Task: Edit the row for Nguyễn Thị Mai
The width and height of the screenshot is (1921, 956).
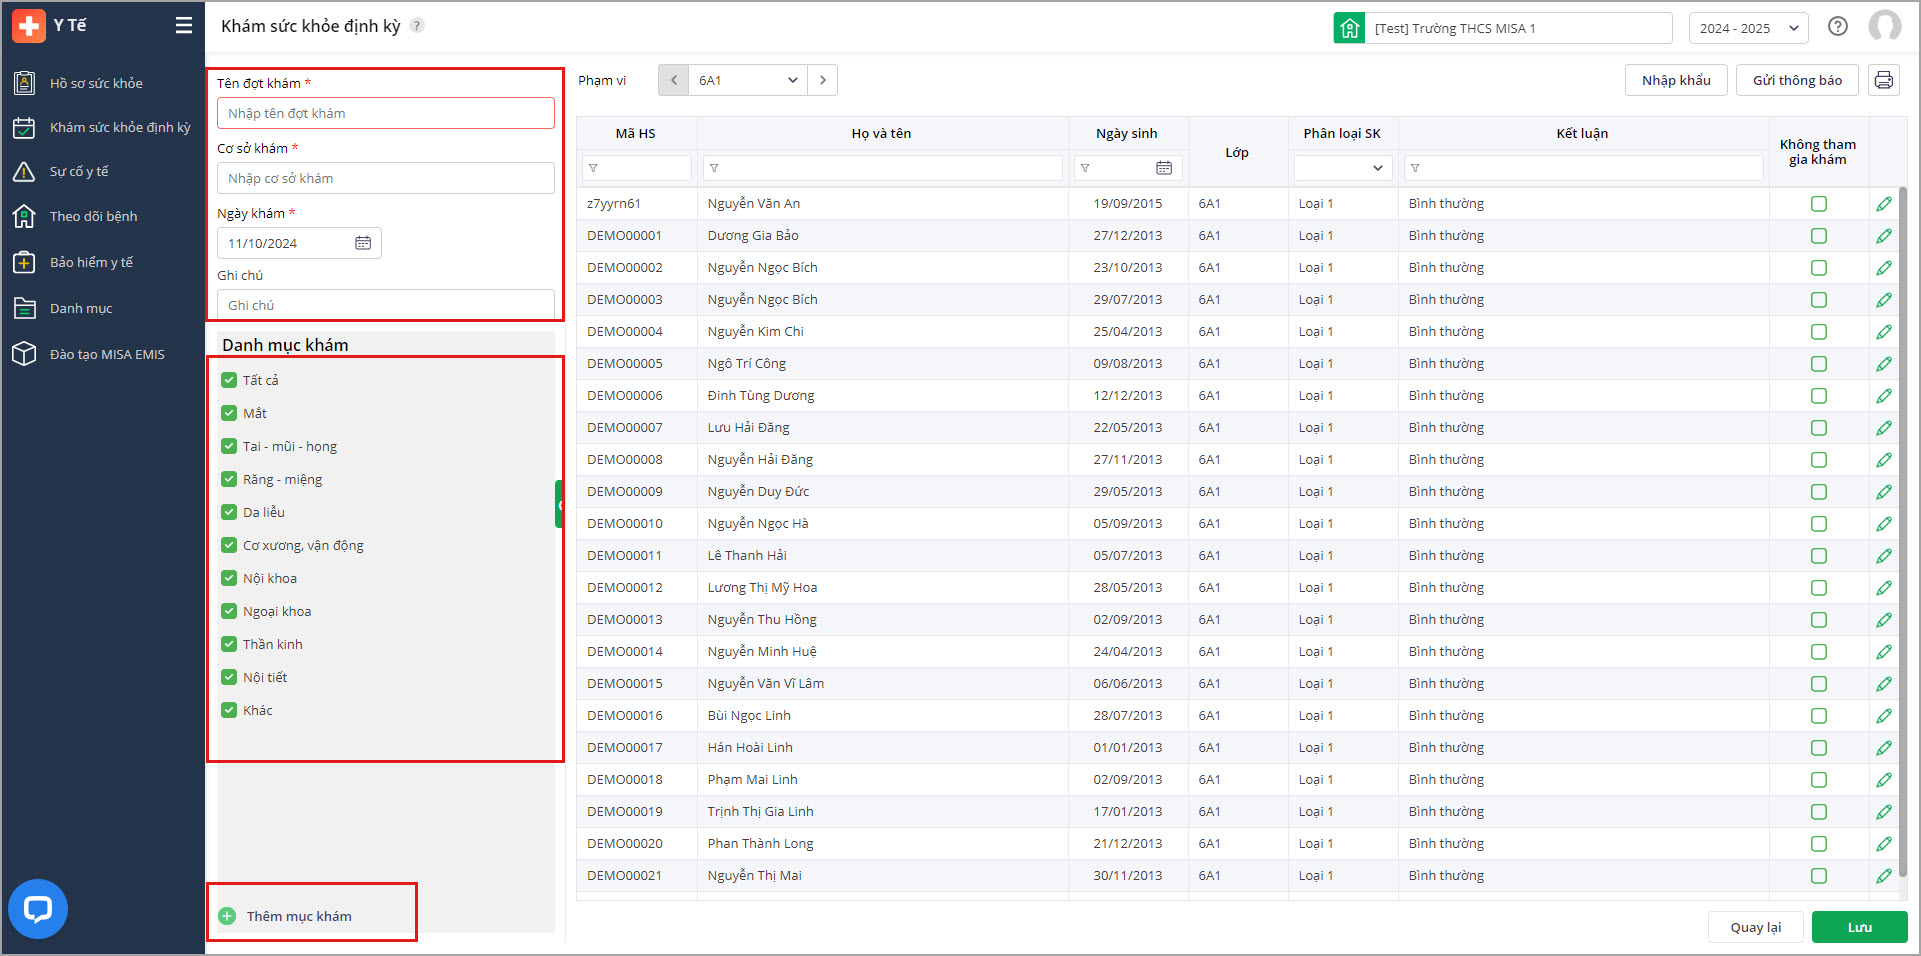Action: point(1884,876)
